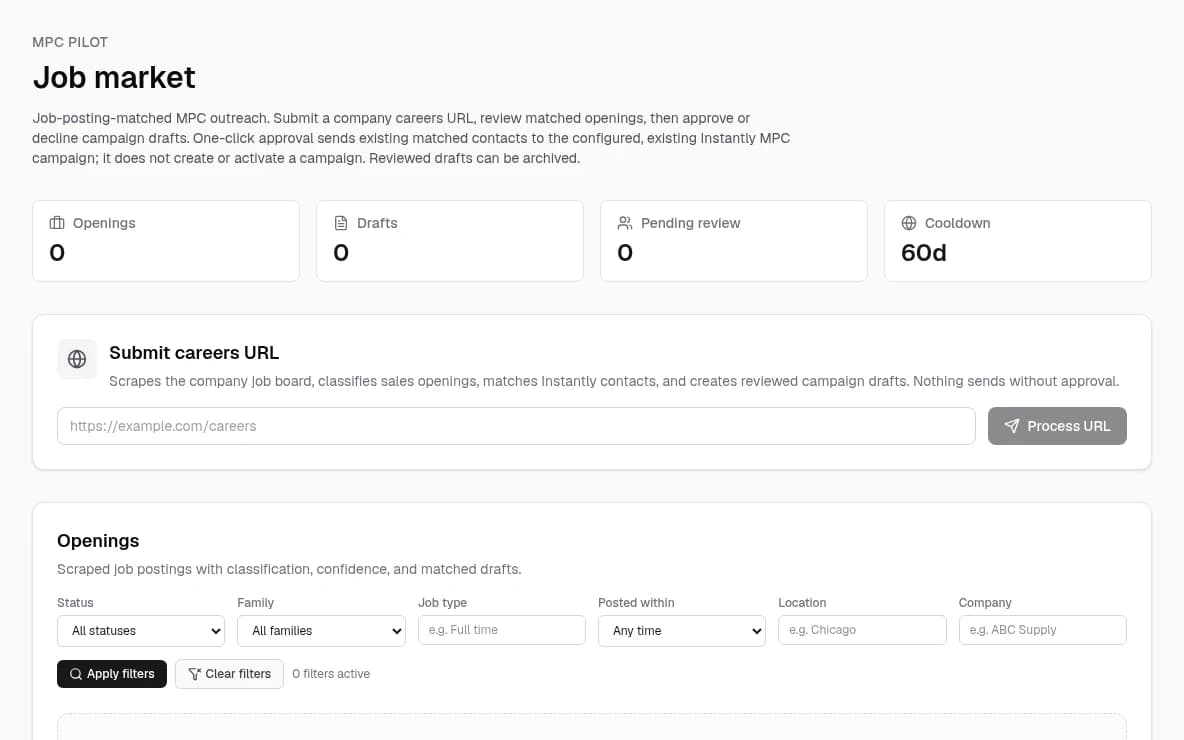Click the magnifier icon in Apply filters
Viewport: 1184px width, 740px height.
point(76,674)
